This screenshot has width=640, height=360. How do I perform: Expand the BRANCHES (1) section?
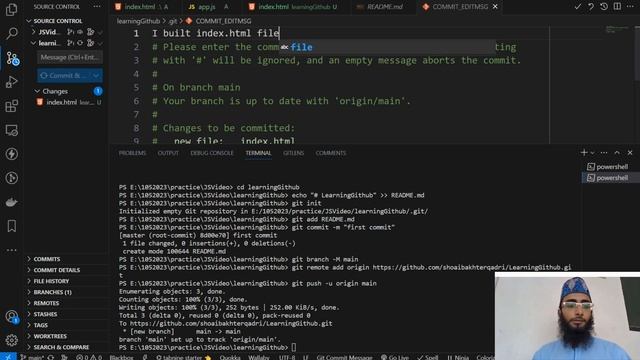coord(52,292)
